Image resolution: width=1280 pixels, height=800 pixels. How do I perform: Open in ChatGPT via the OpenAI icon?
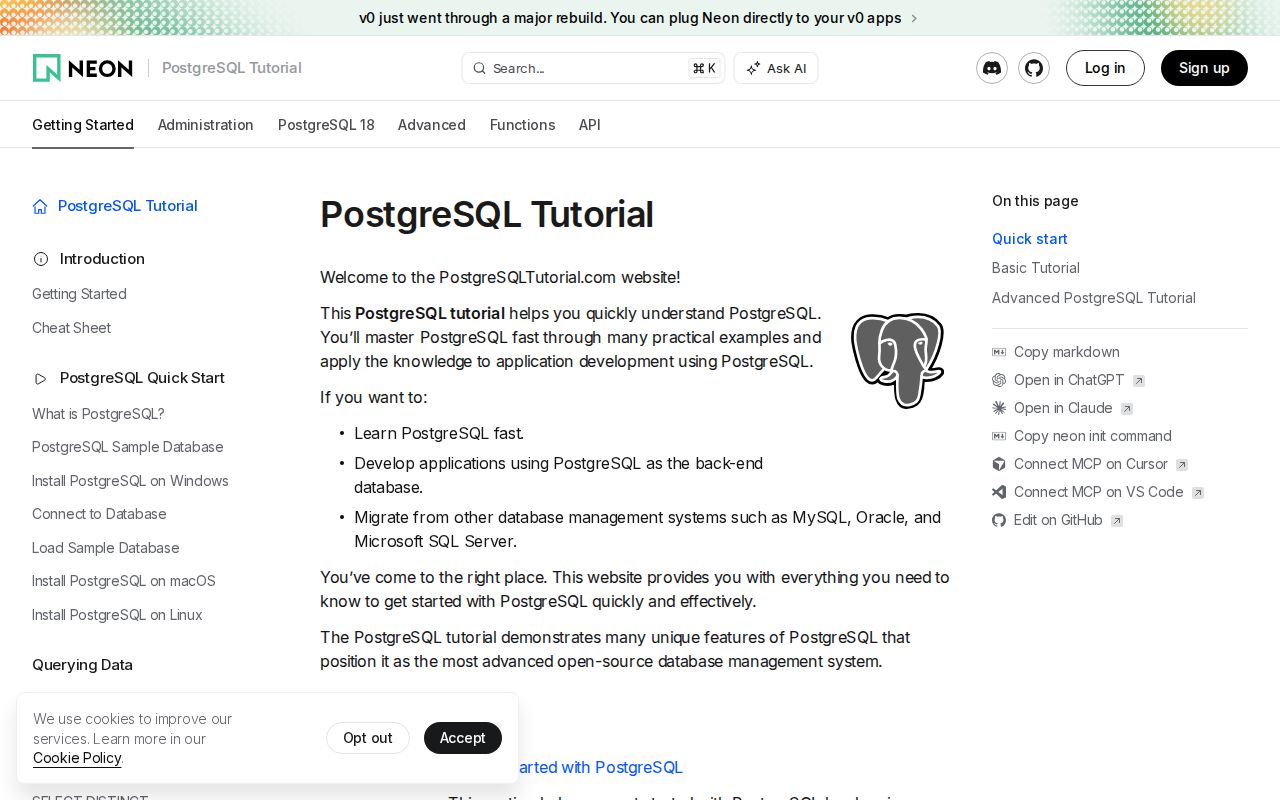click(x=998, y=380)
